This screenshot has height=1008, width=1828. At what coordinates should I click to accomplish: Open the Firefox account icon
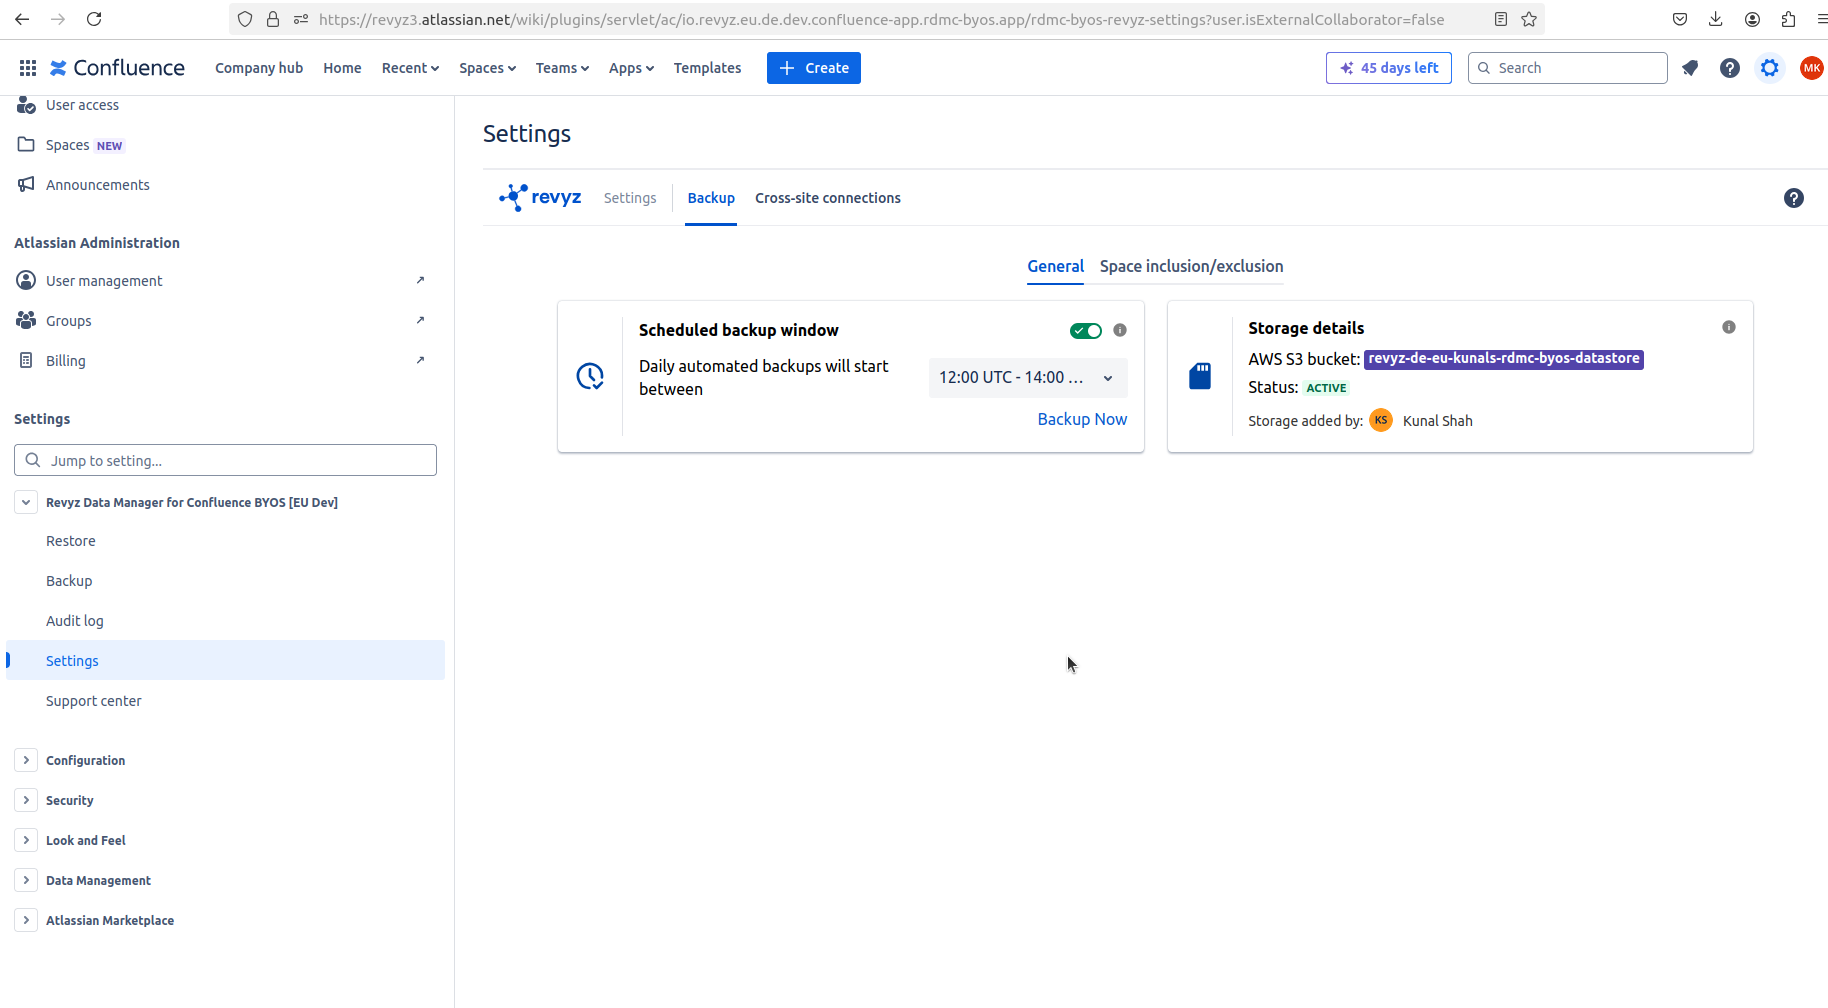click(x=1752, y=19)
